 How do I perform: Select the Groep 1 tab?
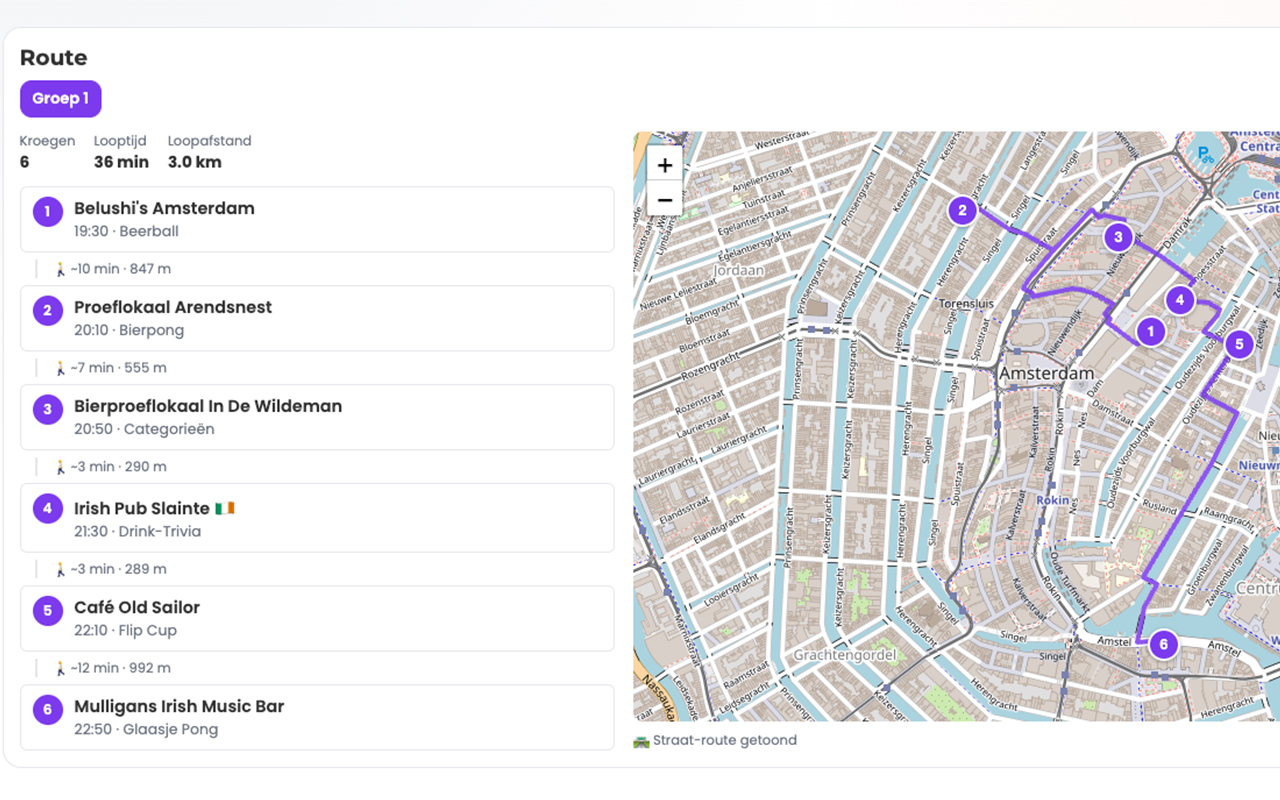tap(61, 99)
